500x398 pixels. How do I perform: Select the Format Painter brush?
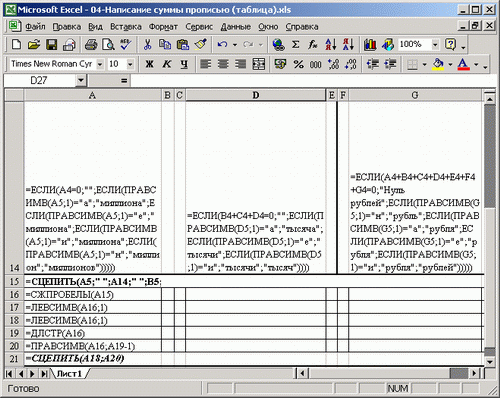pos(200,44)
